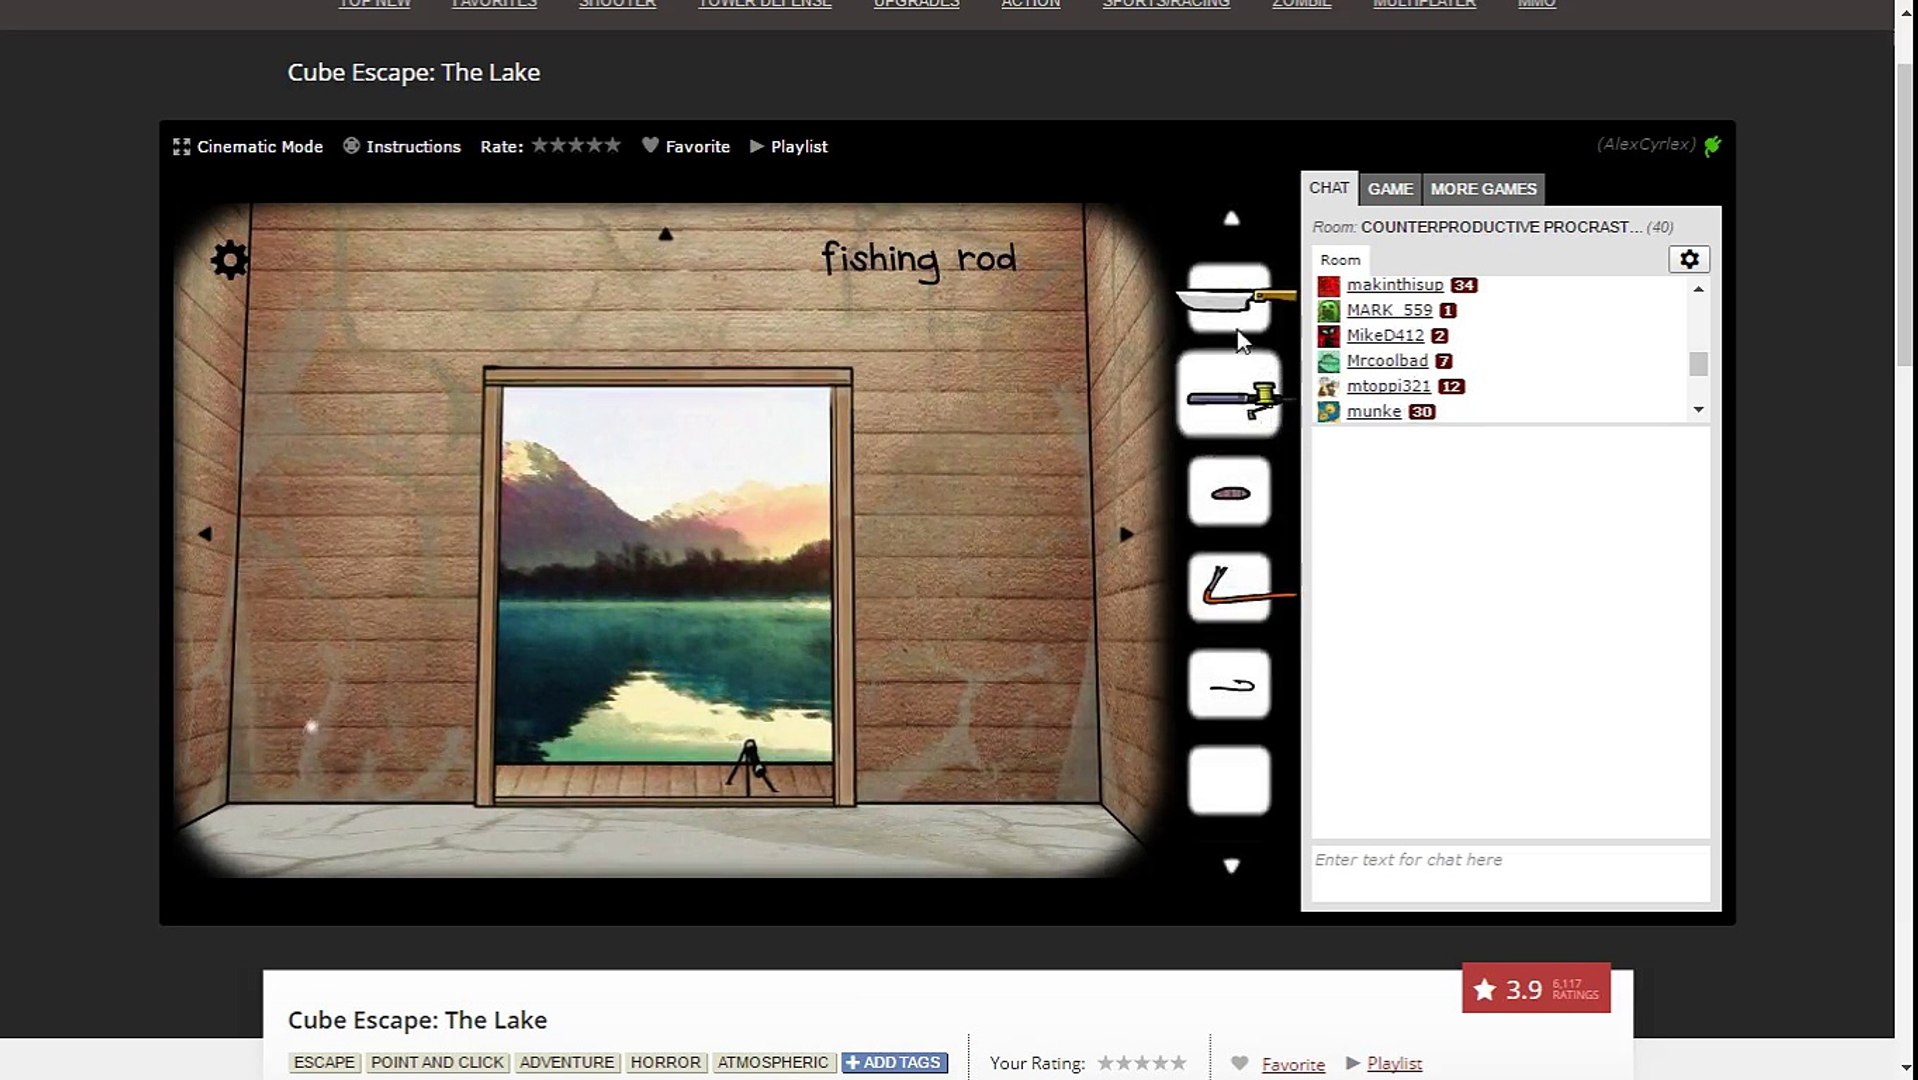Focus the chat text input field
This screenshot has height=1080, width=1918.
tap(1510, 873)
